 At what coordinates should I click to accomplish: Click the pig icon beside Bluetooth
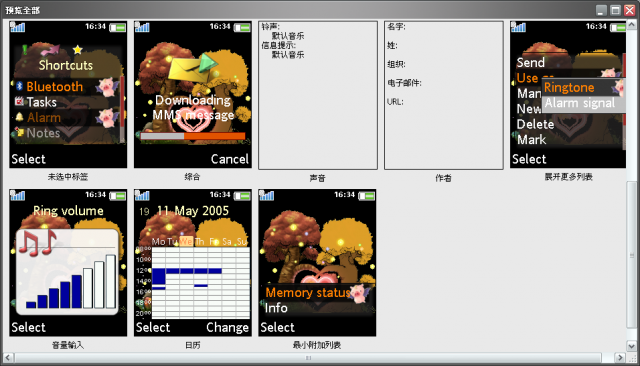click(x=108, y=87)
